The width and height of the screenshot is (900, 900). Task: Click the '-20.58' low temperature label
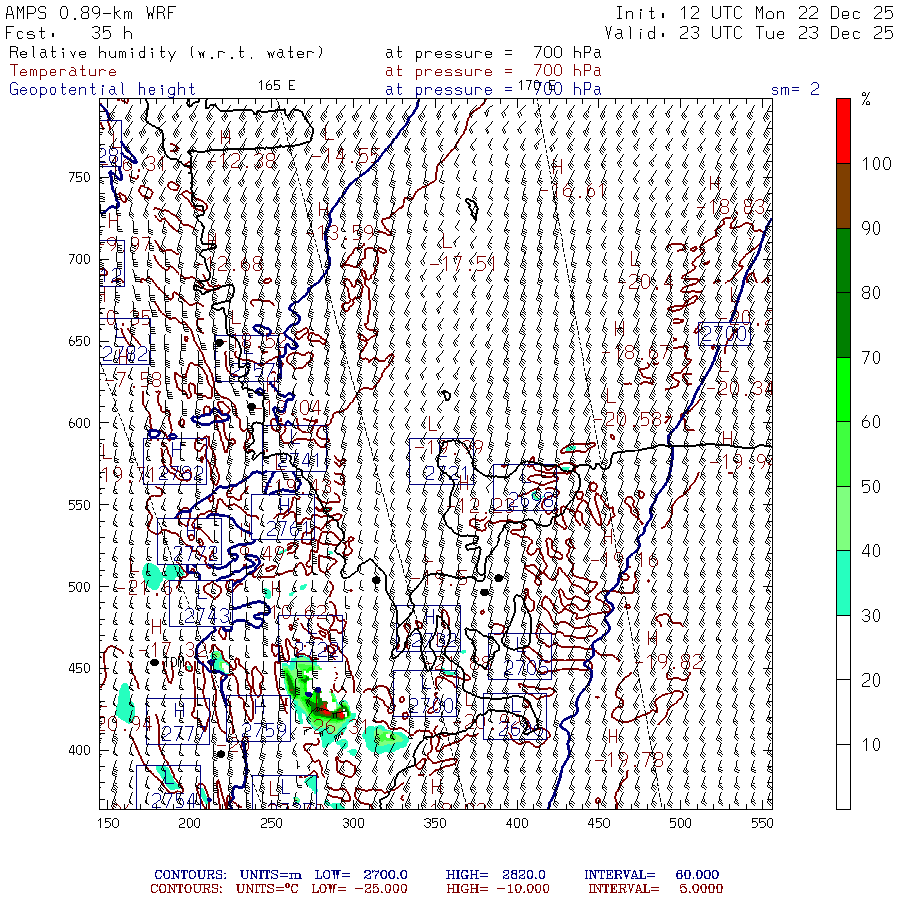pos(627,420)
